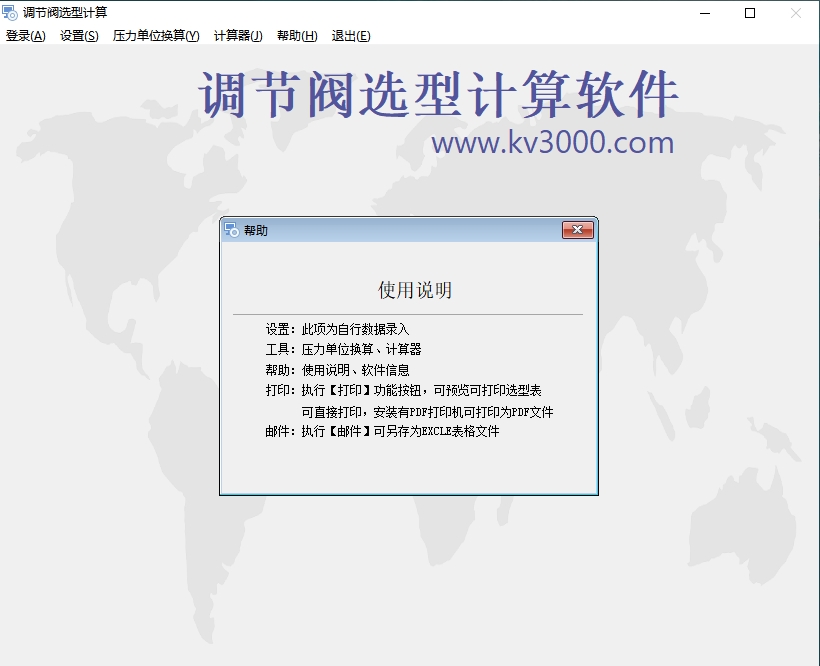Select the 邮件: 执行【邮件】 line
The image size is (820, 666).
coord(382,431)
